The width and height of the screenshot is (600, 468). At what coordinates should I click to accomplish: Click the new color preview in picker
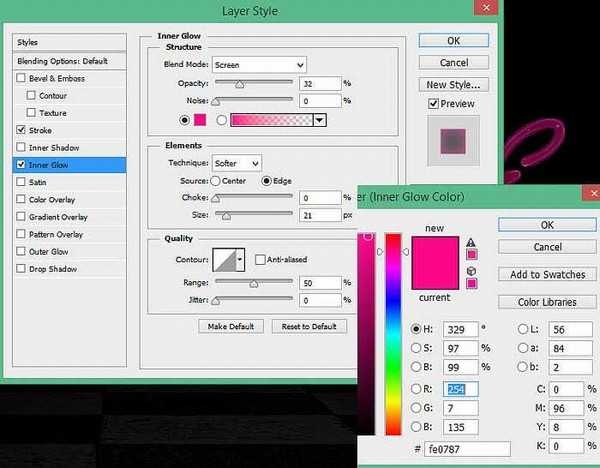433,250
